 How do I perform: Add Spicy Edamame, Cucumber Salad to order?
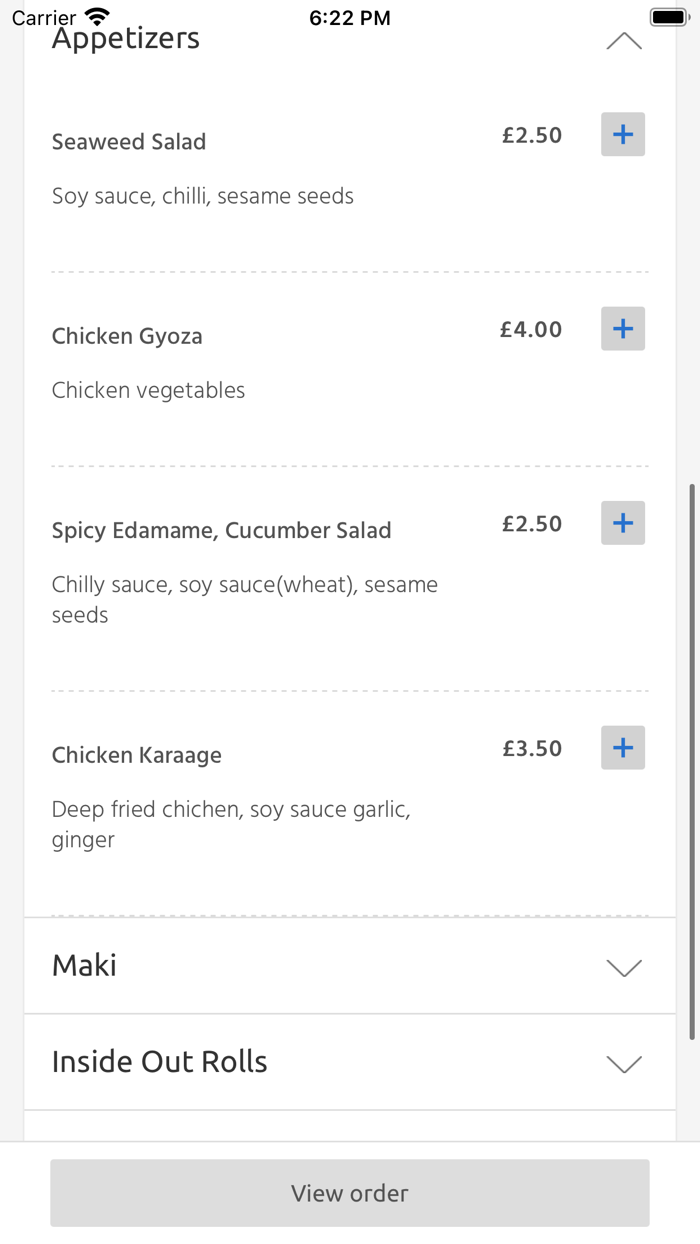click(622, 522)
